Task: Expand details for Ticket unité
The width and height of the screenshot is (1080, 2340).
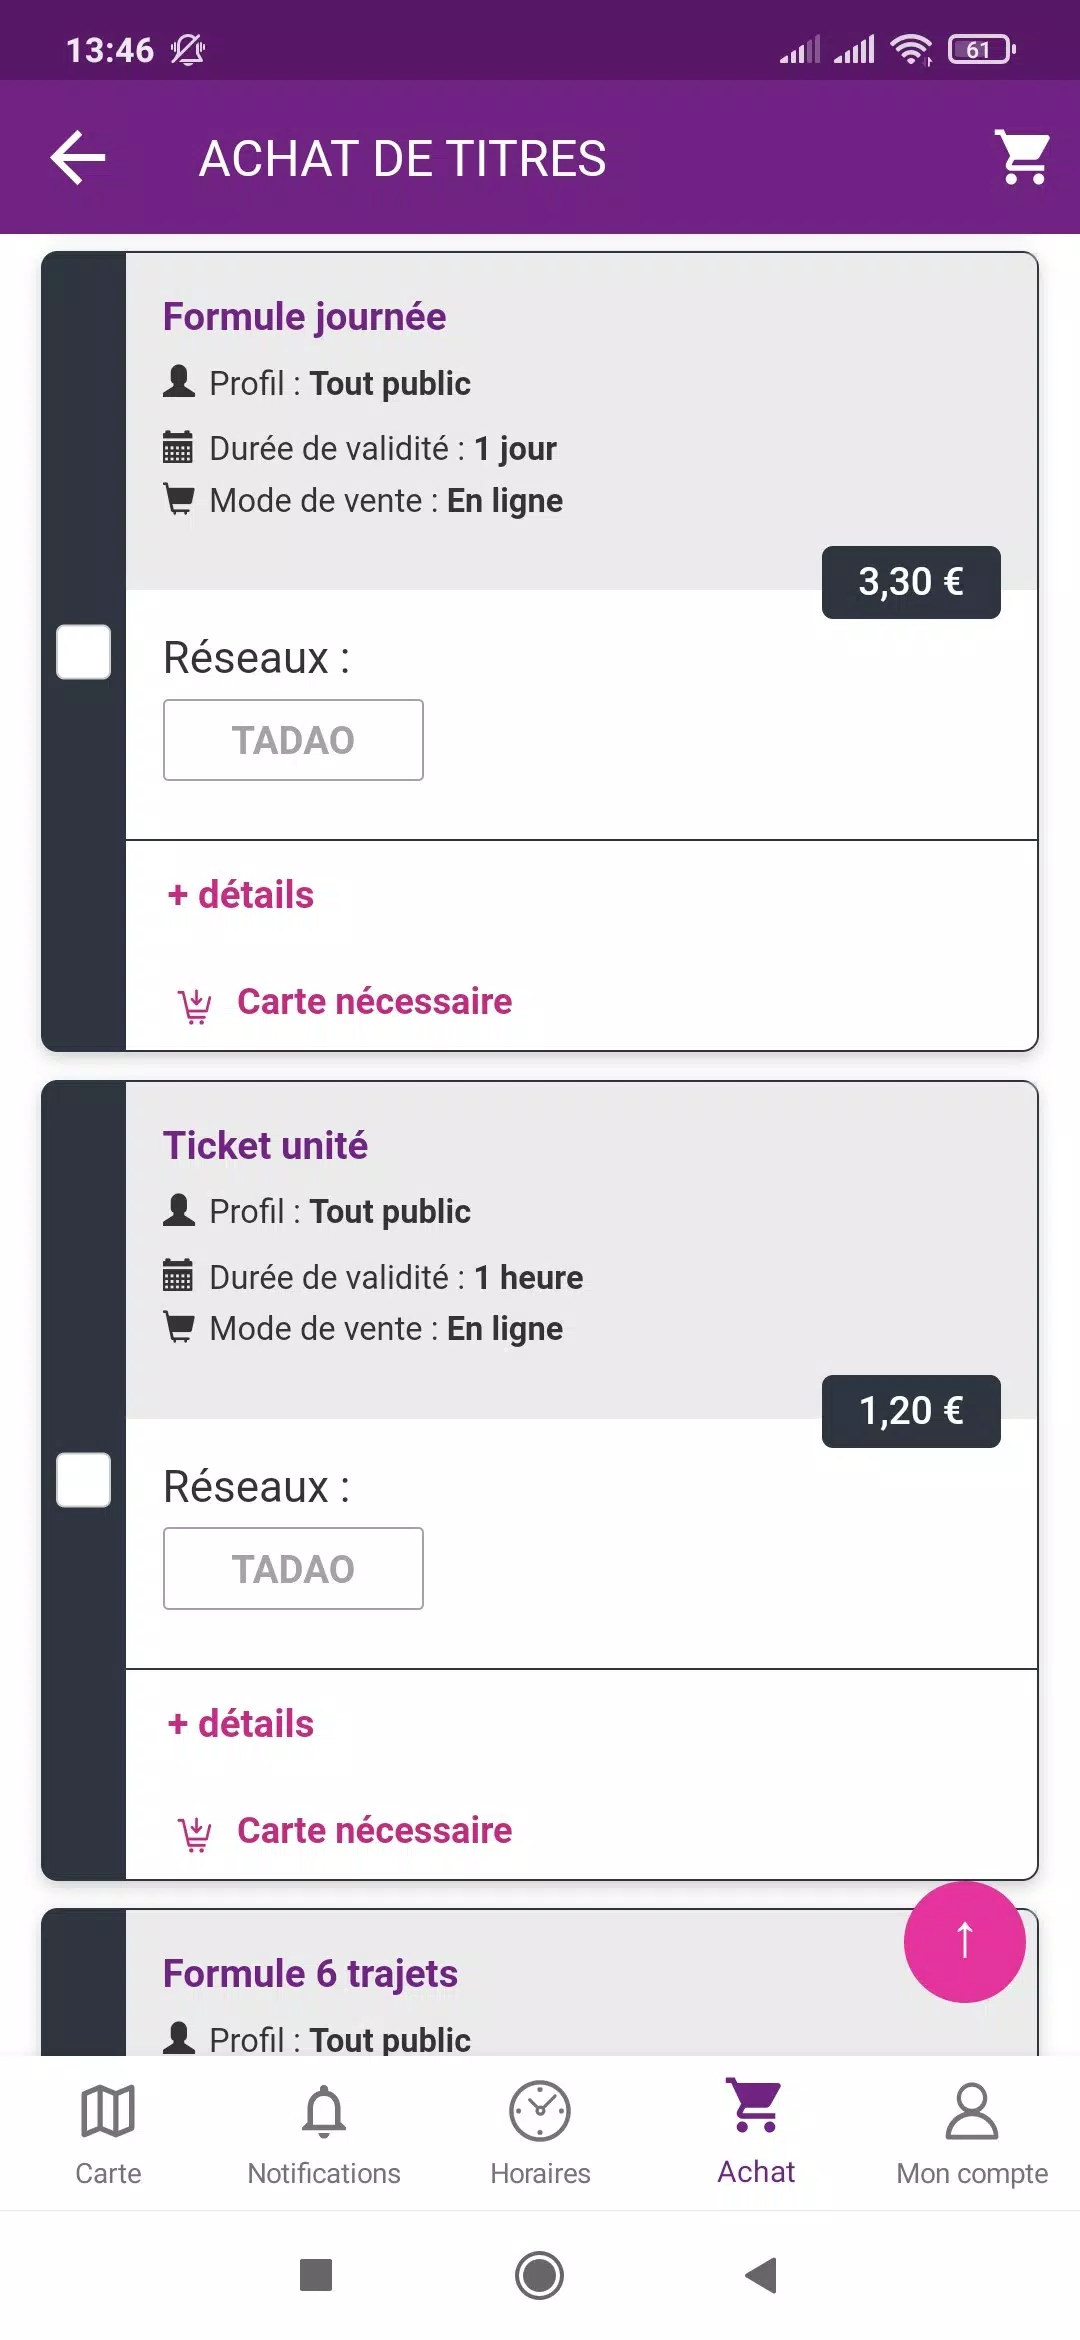Action: click(x=241, y=1724)
